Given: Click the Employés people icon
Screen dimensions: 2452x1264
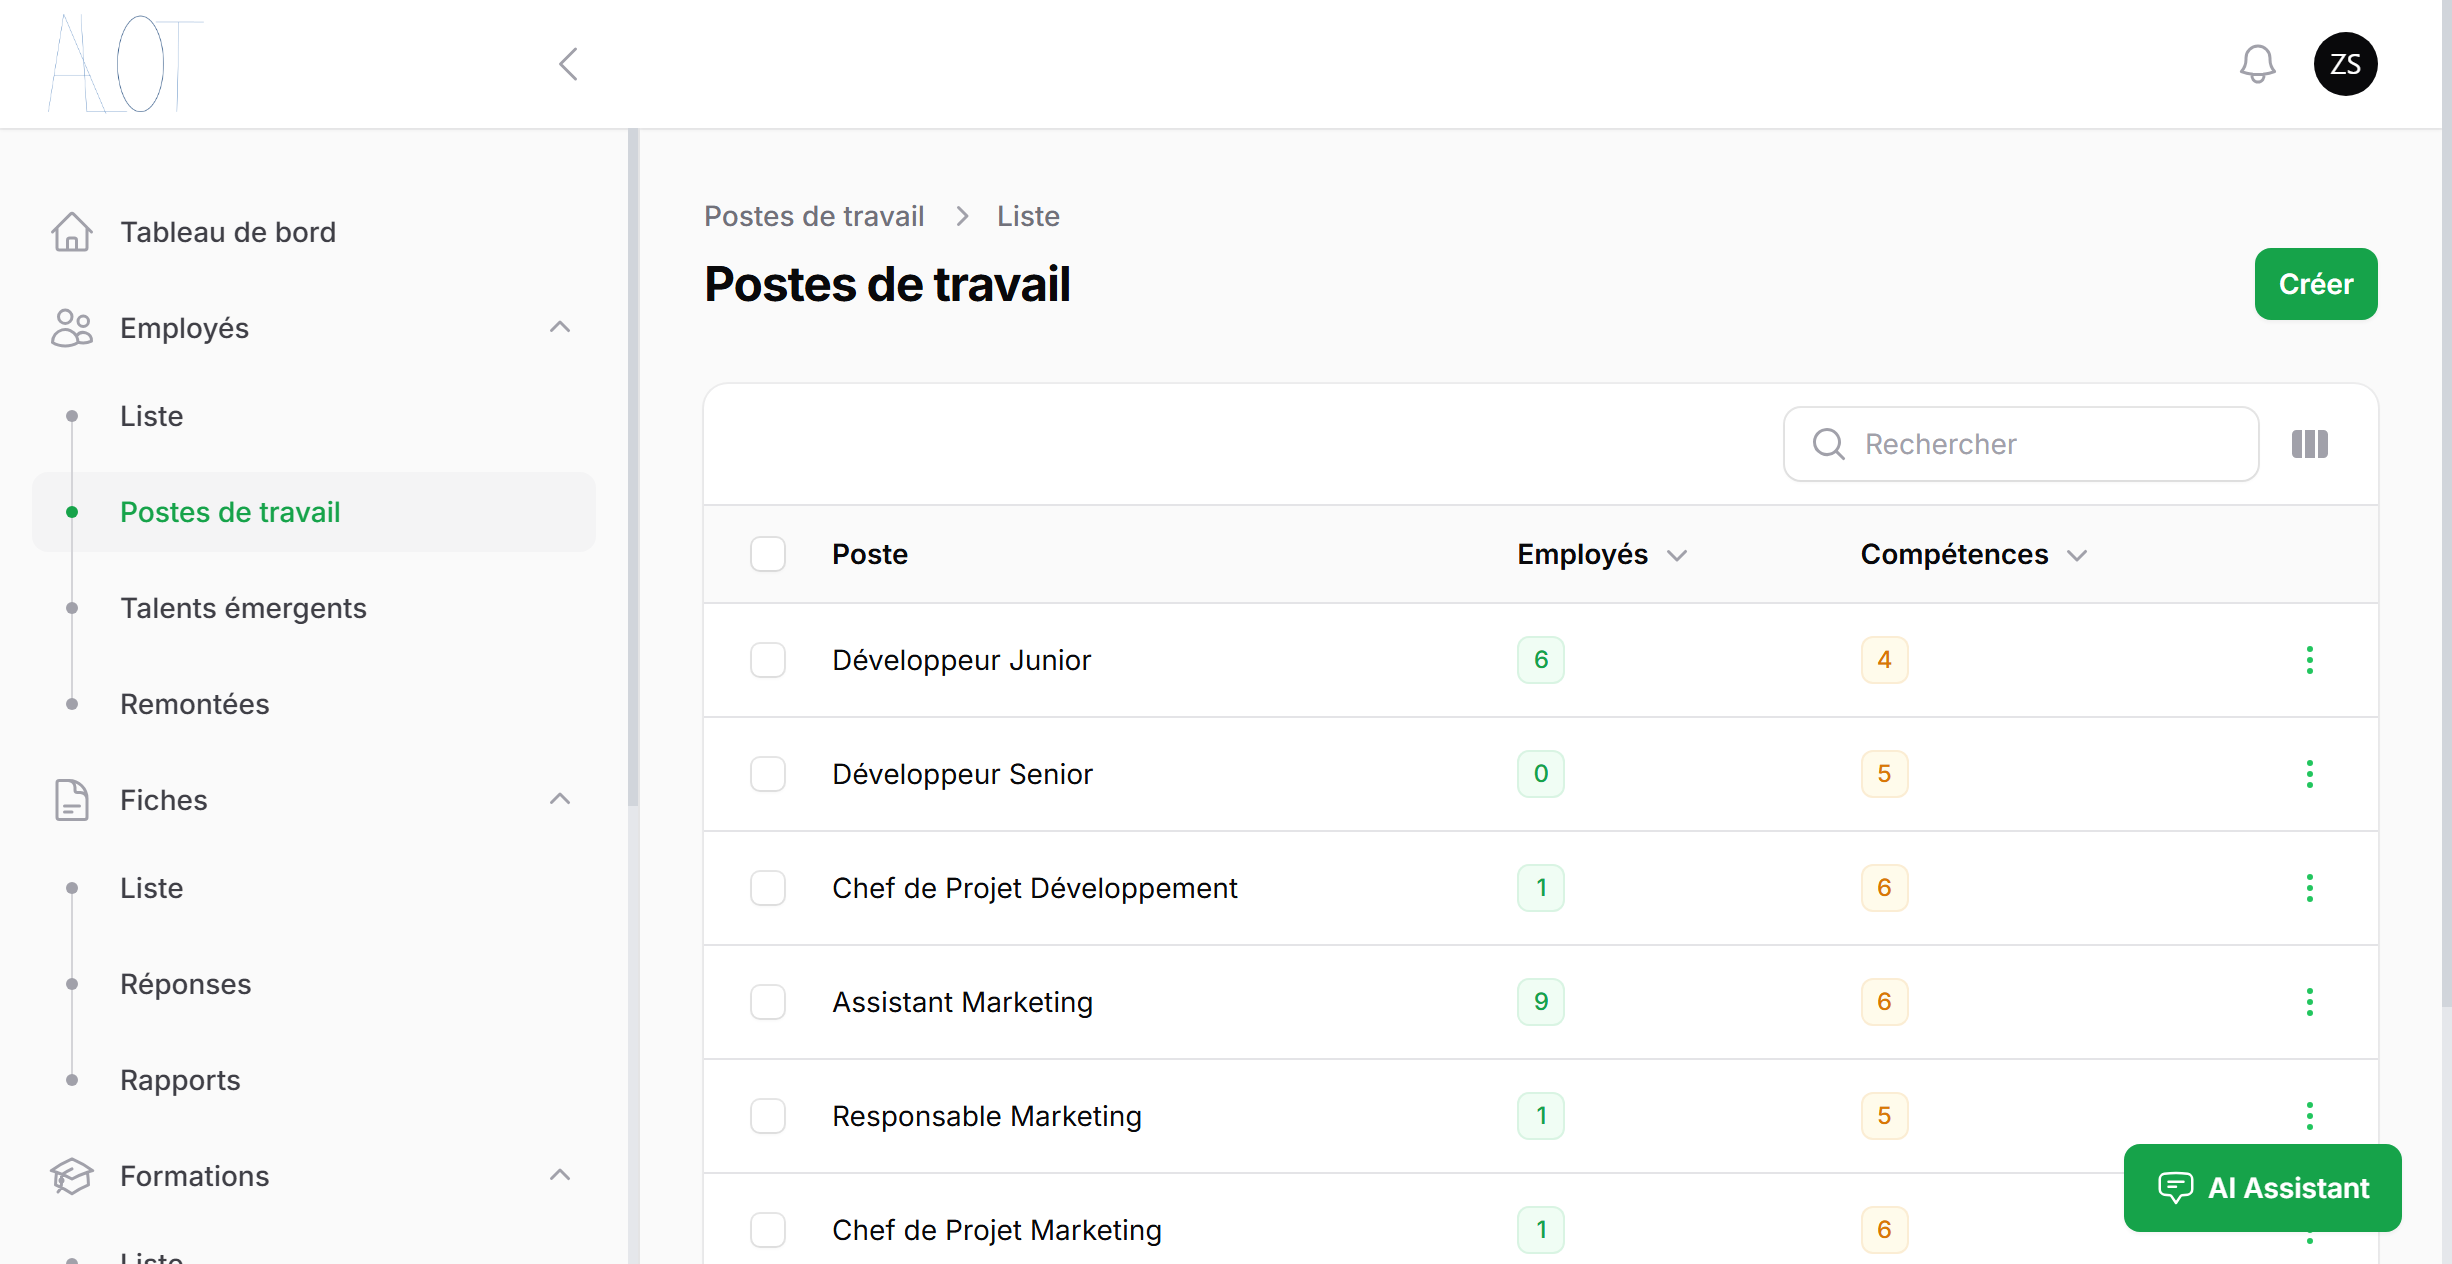Looking at the screenshot, I should [72, 328].
